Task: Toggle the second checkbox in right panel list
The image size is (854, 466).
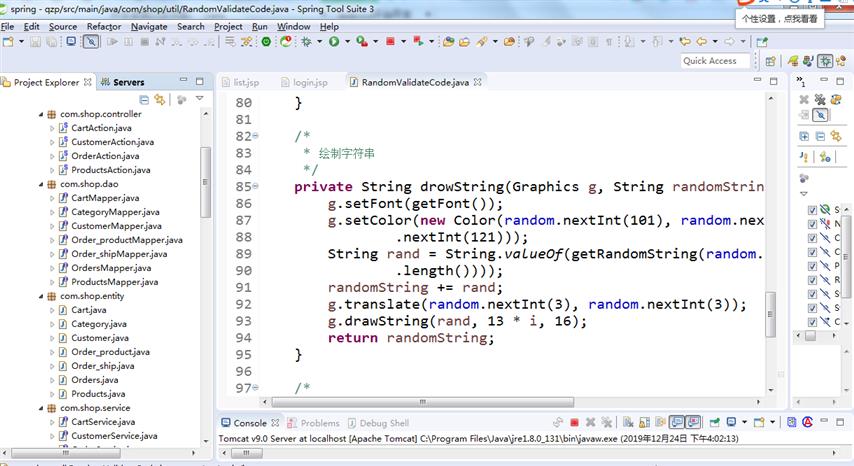Action: 812,224
